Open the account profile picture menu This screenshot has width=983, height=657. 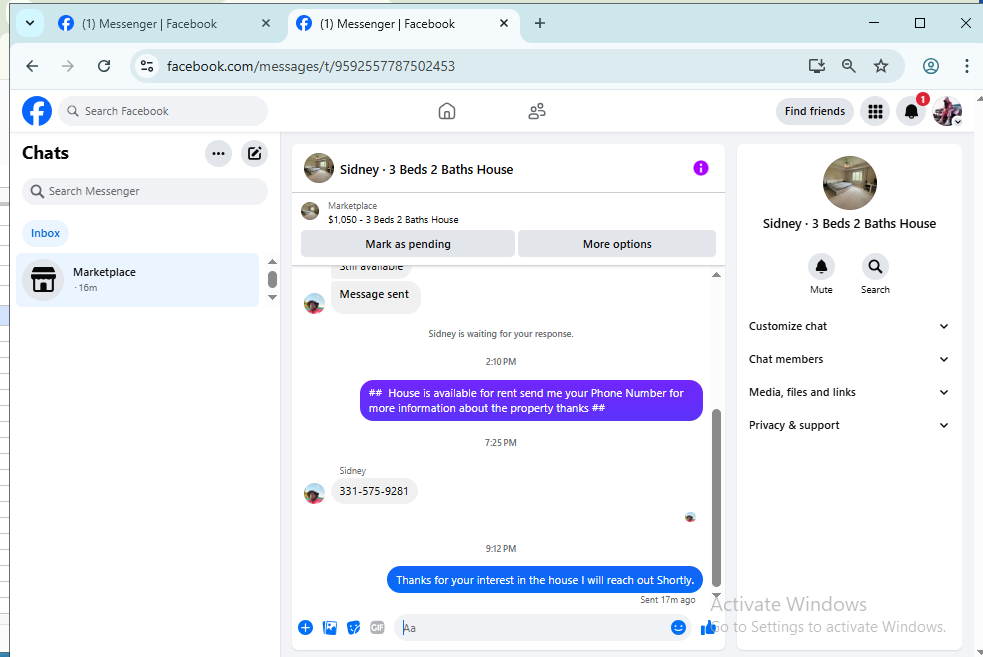click(x=947, y=112)
